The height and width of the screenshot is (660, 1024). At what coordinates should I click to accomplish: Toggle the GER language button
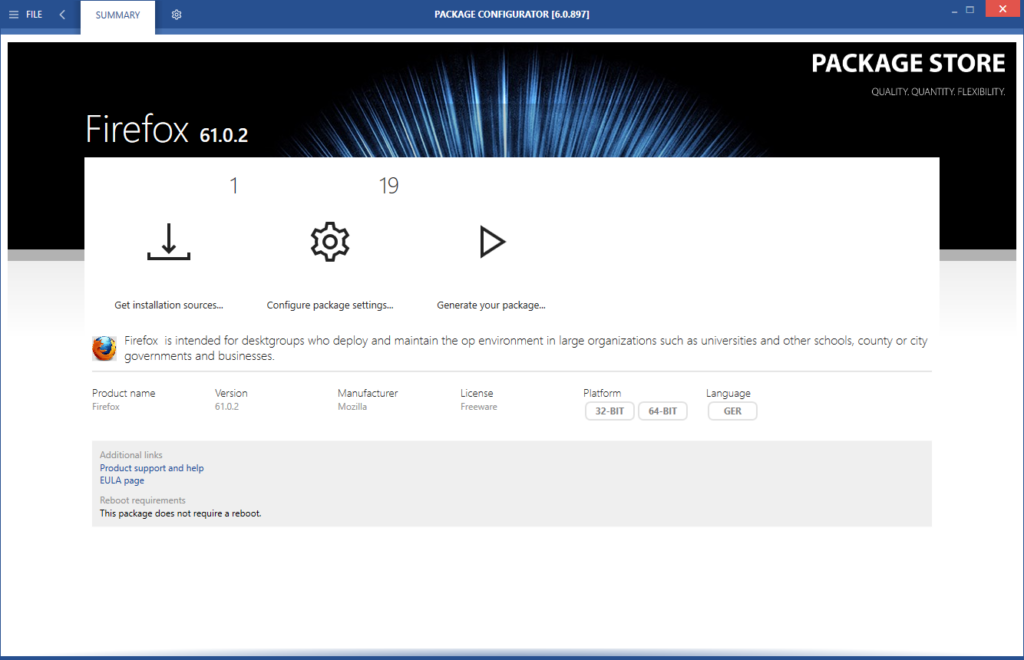tap(732, 411)
